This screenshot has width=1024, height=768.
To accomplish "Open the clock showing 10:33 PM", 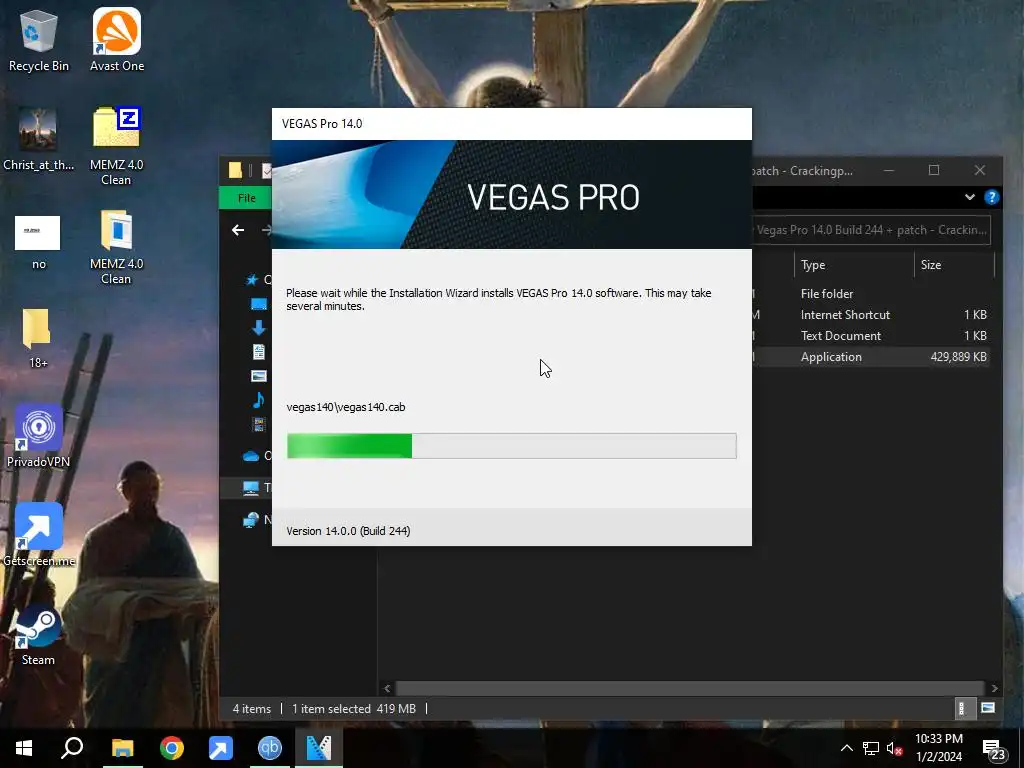I will pyautogui.click(x=938, y=748).
